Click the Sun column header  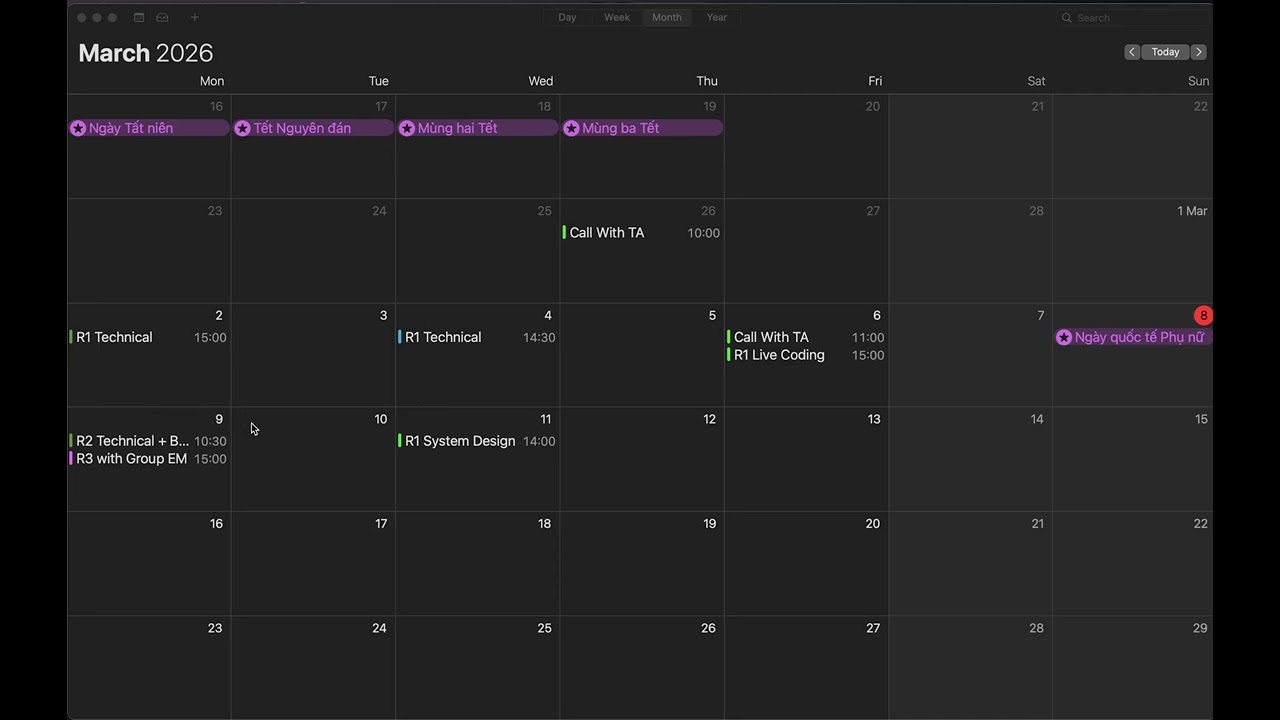point(1198,81)
